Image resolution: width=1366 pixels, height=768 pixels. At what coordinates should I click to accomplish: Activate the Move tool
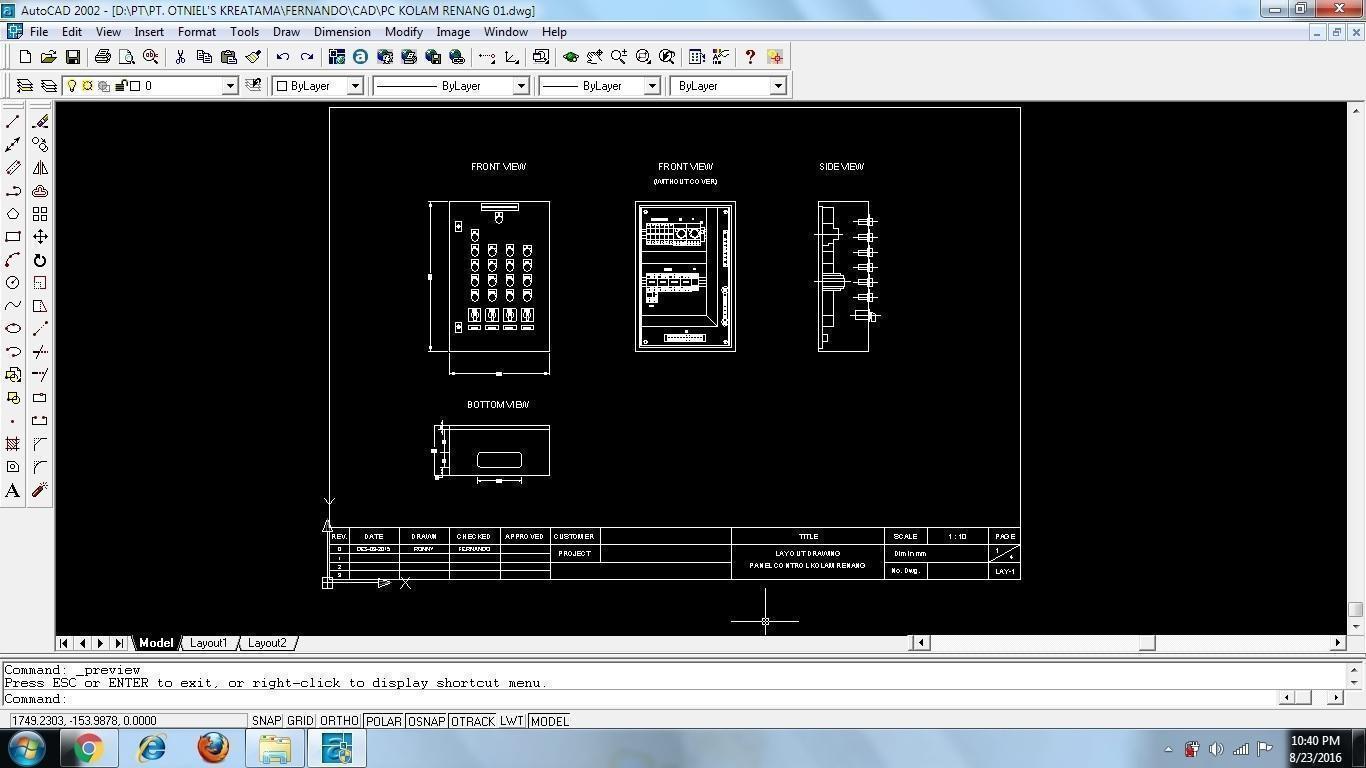point(40,236)
